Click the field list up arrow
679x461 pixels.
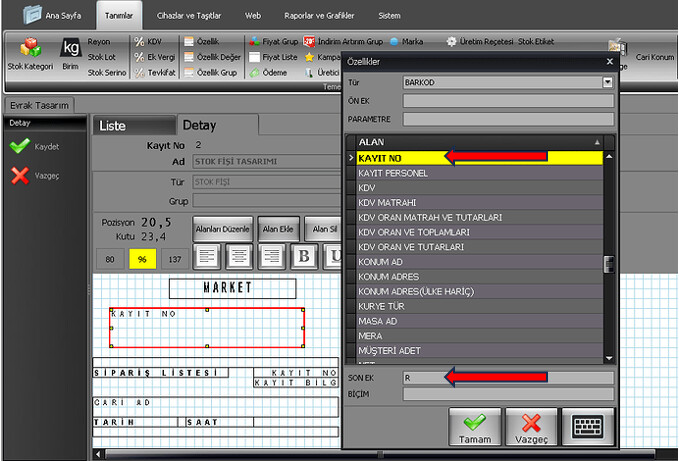click(x=609, y=156)
